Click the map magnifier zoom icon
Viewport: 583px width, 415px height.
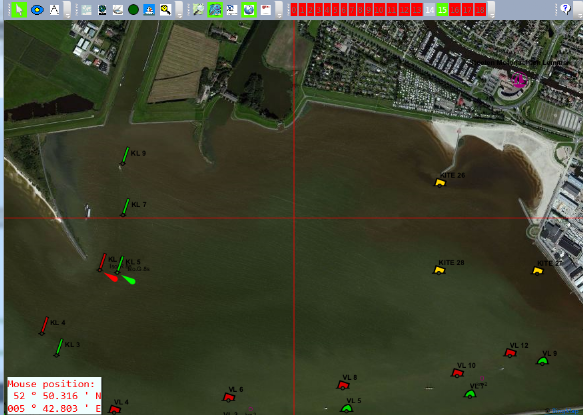coord(198,10)
